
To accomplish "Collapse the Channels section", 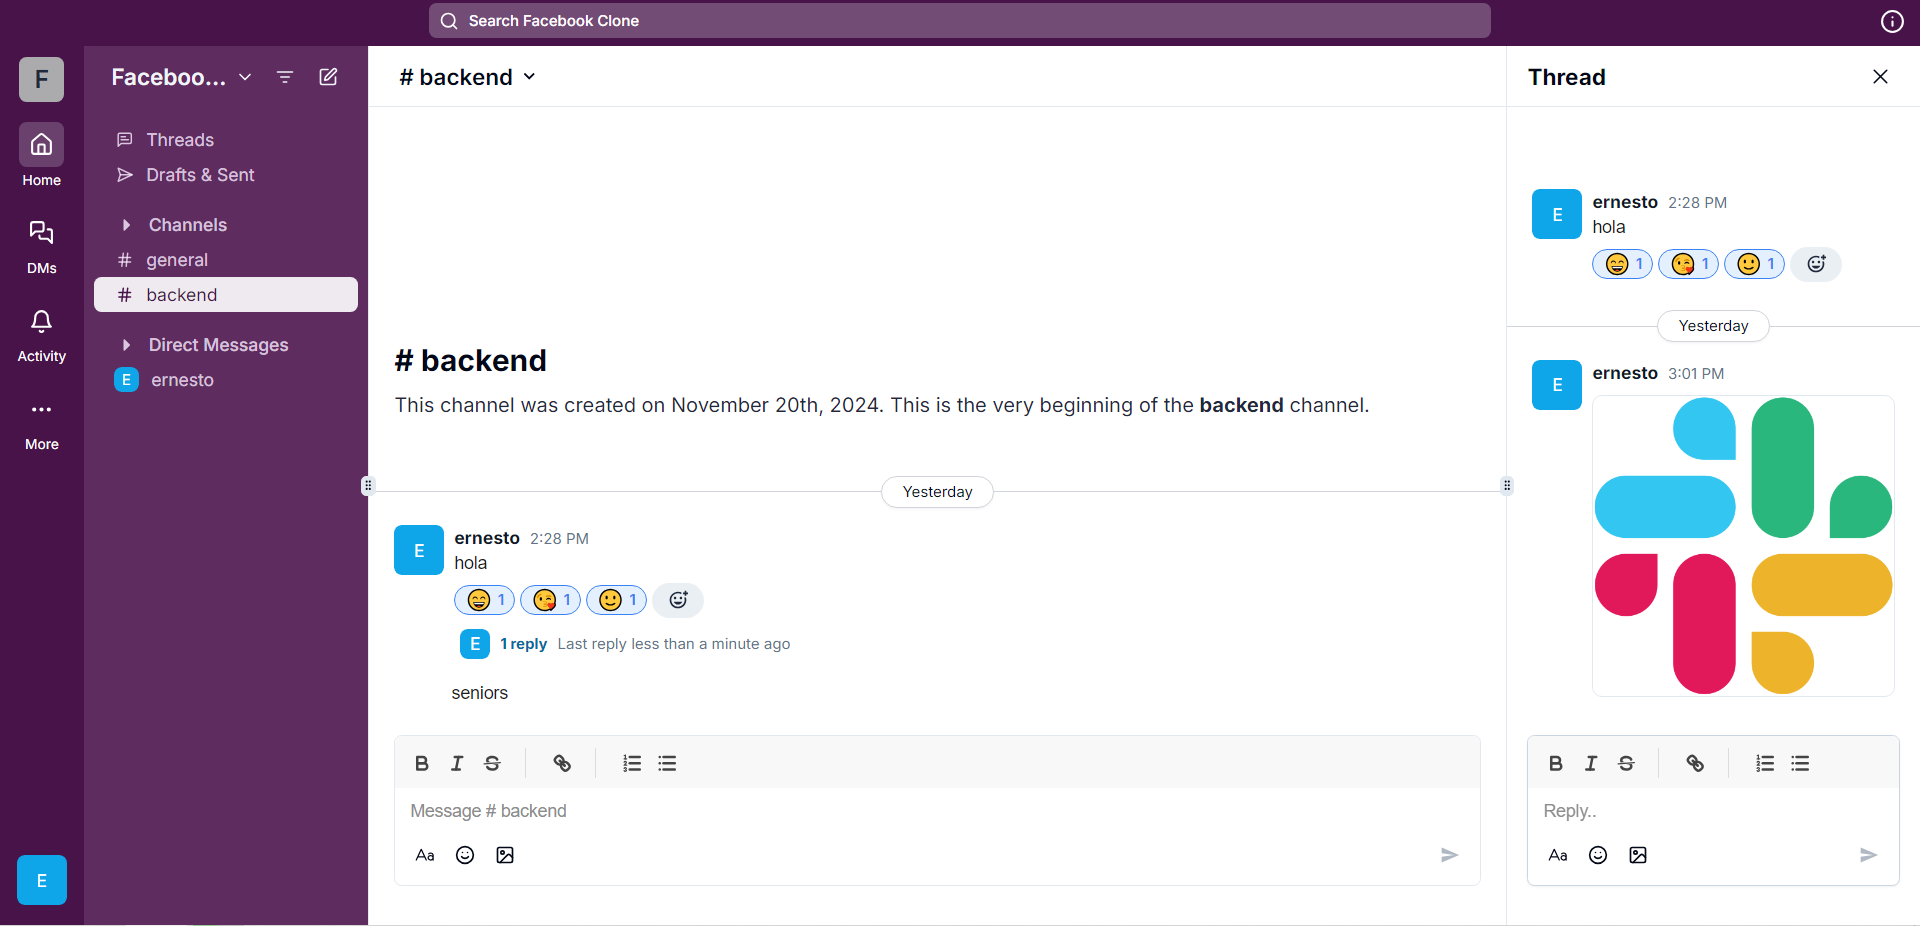I will pyautogui.click(x=126, y=225).
